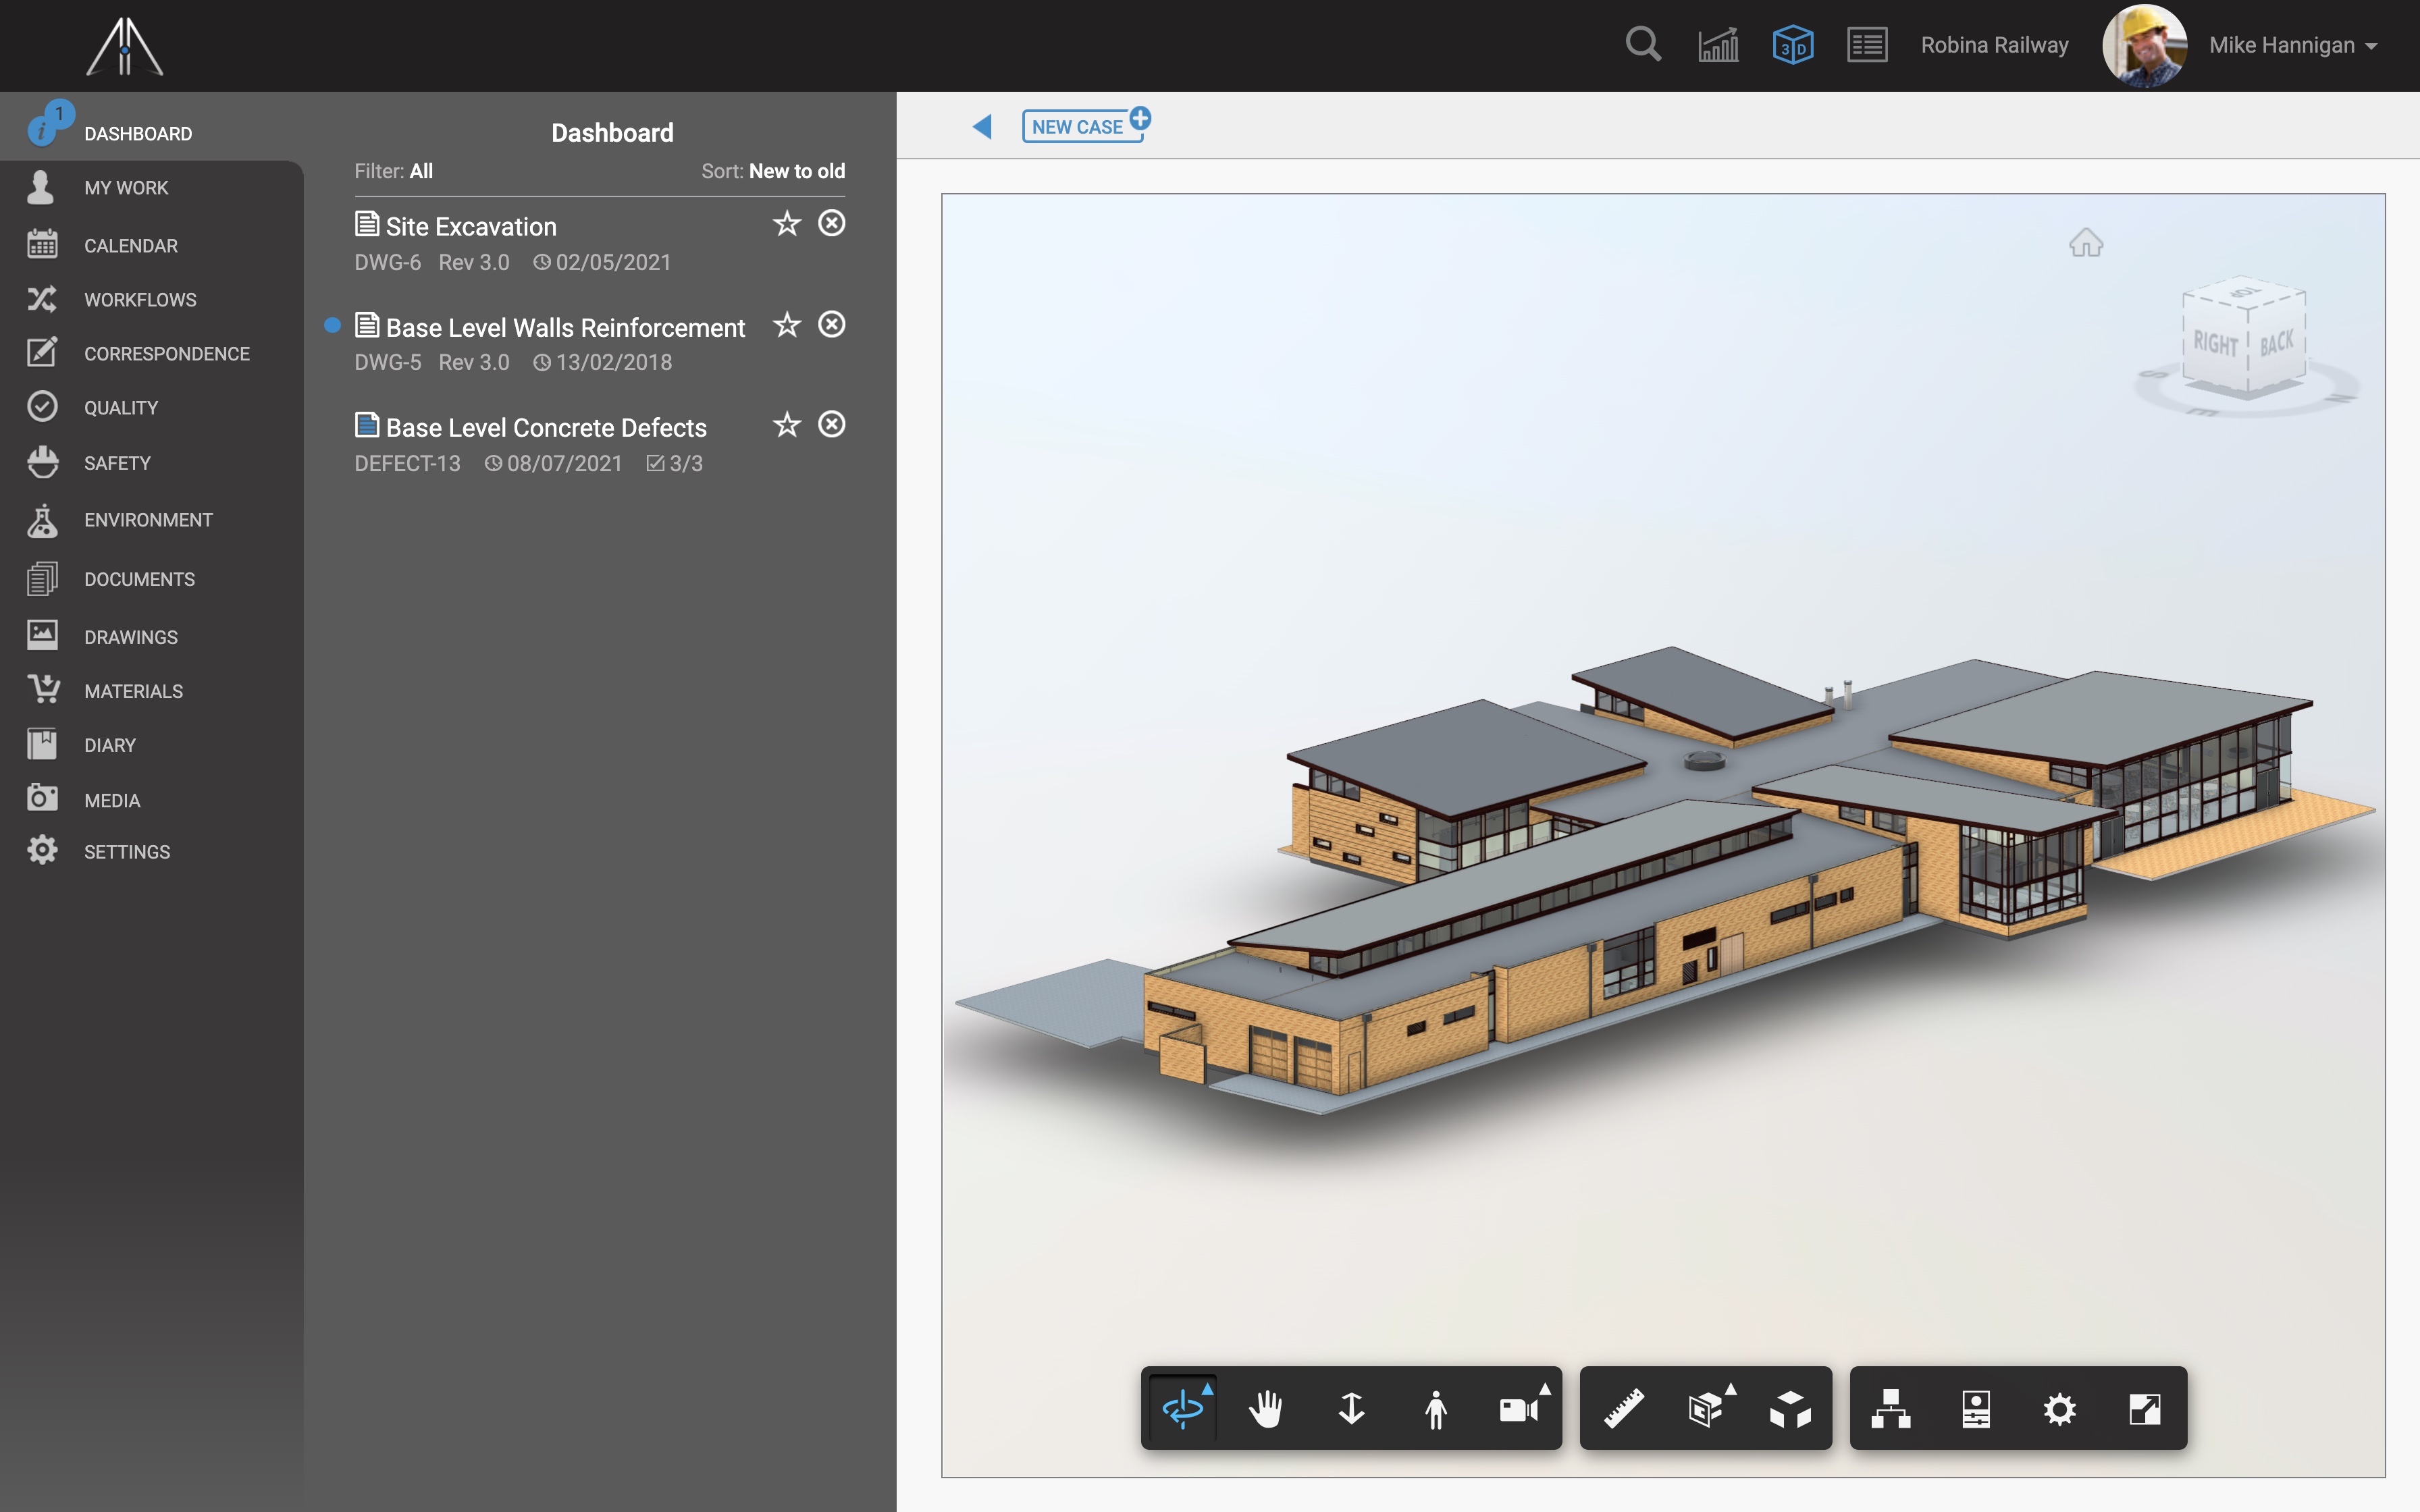The width and height of the screenshot is (2420, 1512).
Task: Click the RIGHT face of view cube
Action: click(2215, 343)
